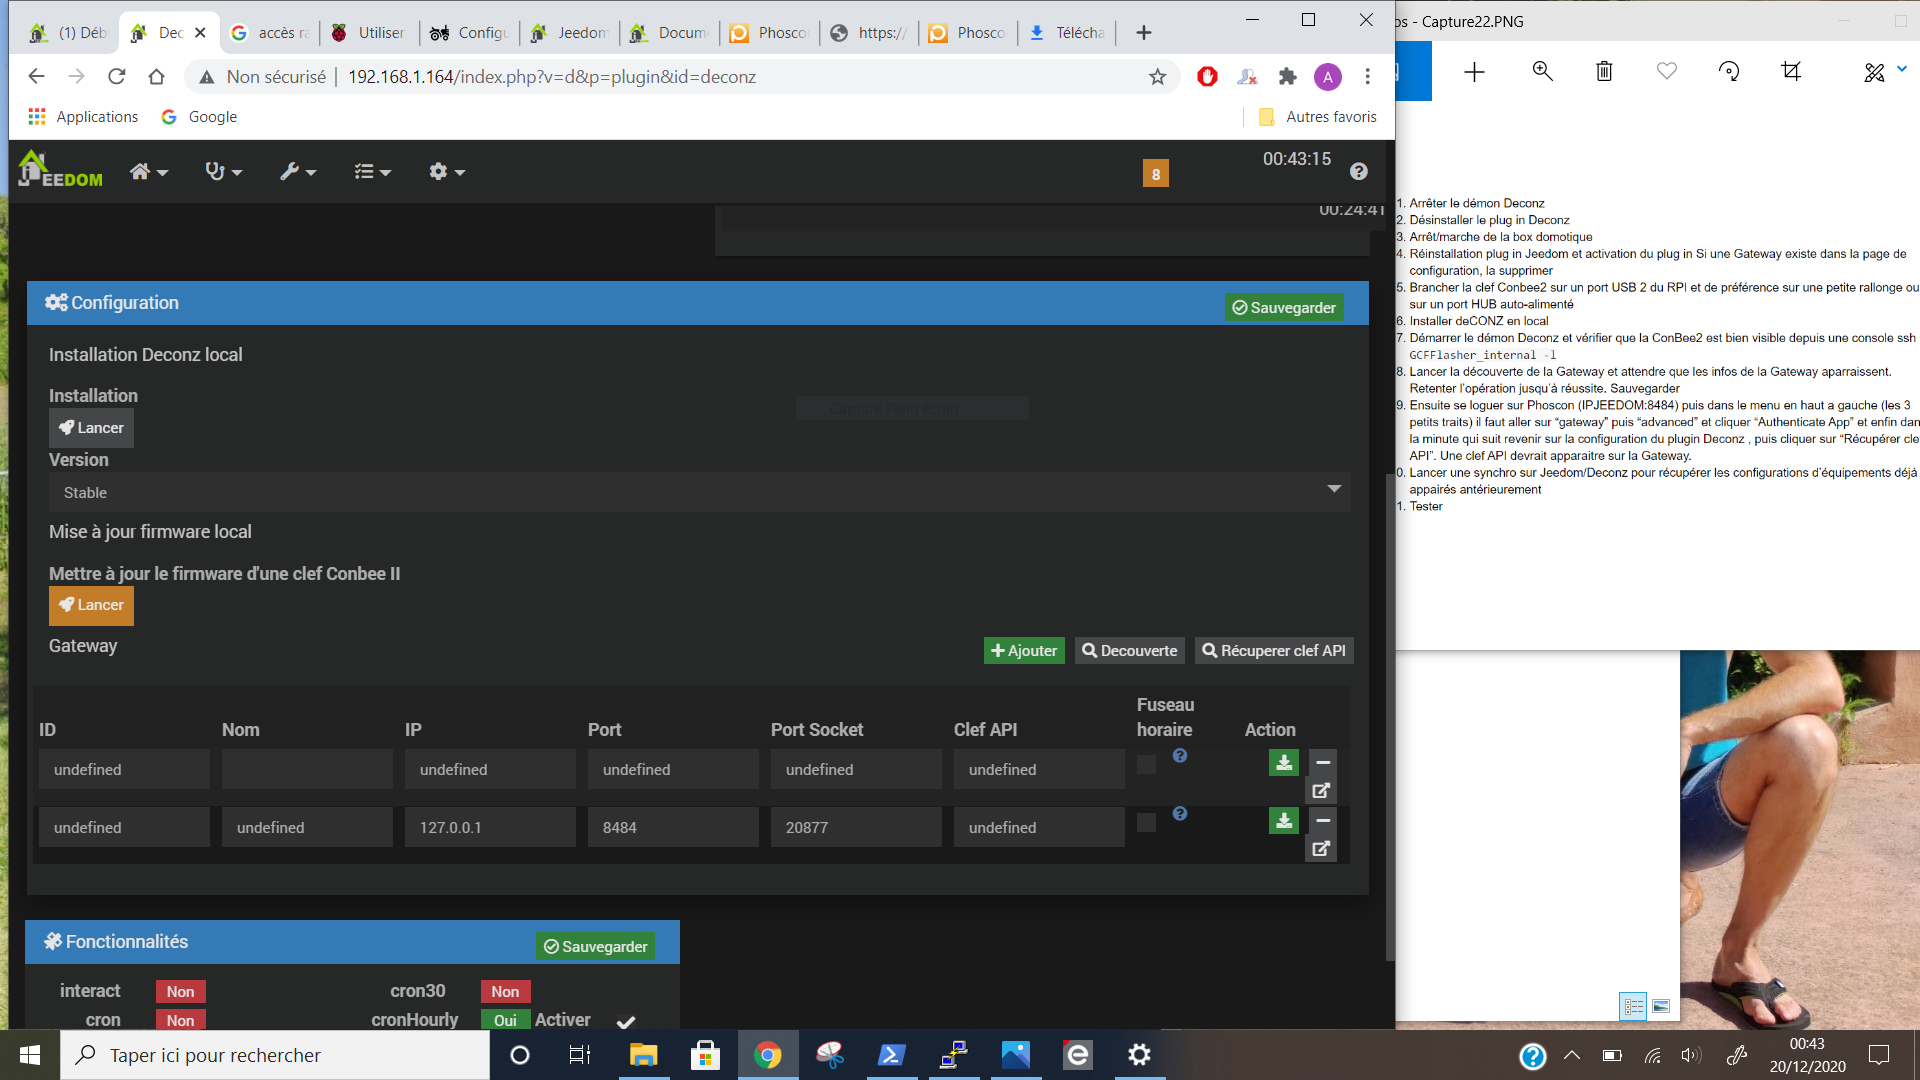
Task: Click Lancer for Conbee II firmware update
Action: tap(91, 605)
